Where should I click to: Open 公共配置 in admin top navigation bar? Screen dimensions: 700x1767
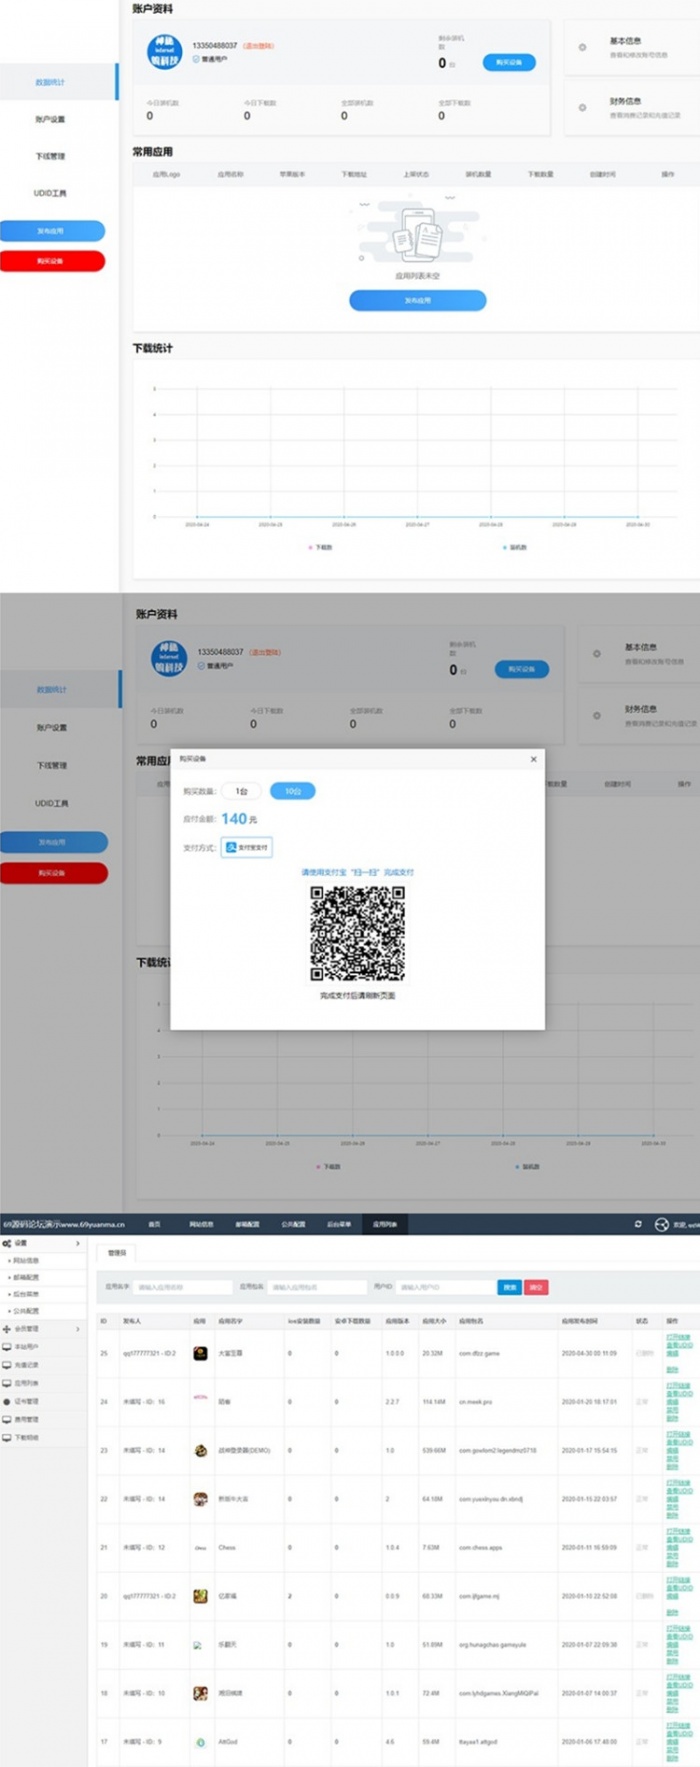pos(293,1224)
